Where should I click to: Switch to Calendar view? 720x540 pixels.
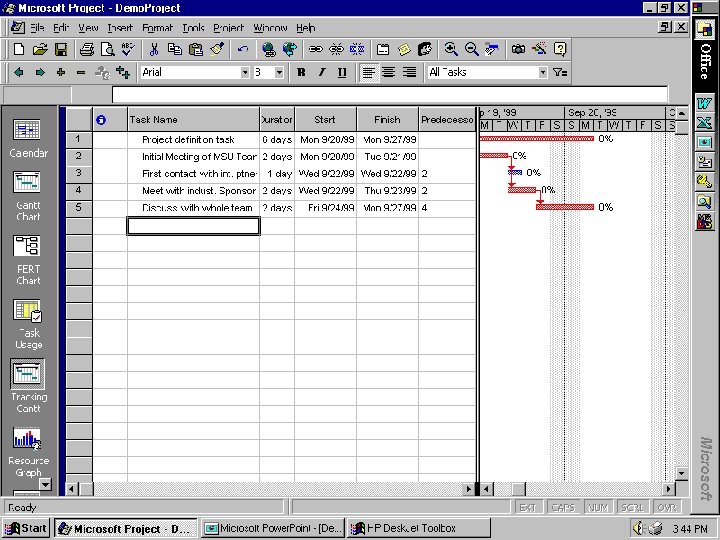[28, 139]
